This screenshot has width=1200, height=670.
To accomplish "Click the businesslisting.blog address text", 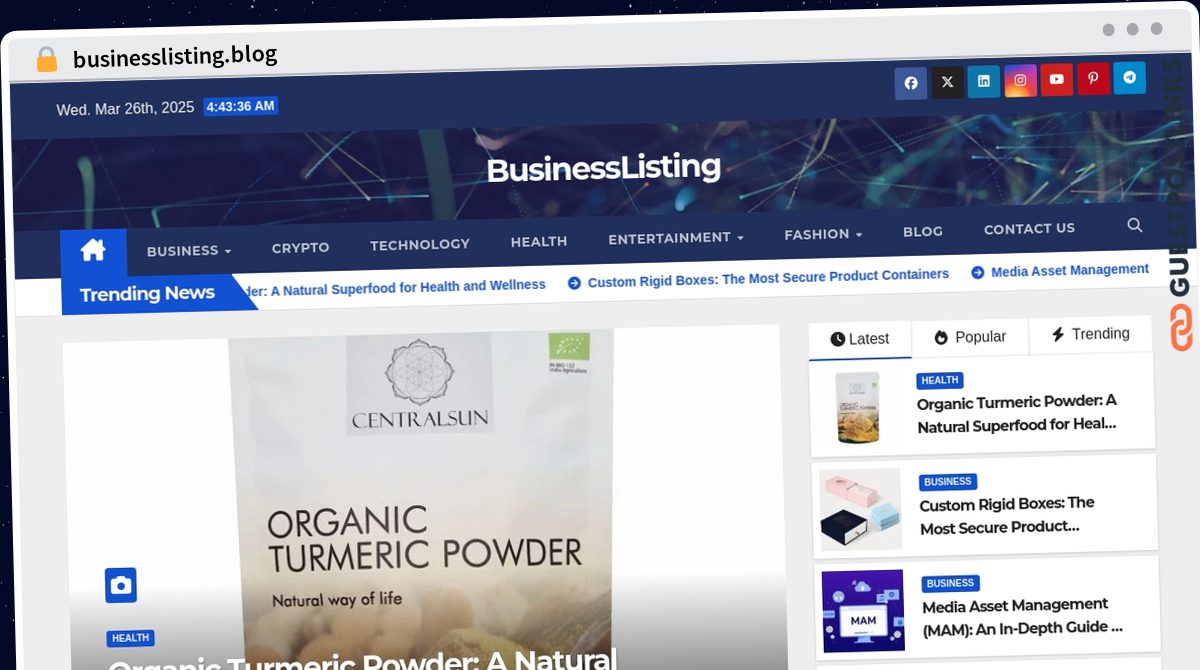I will coord(175,57).
